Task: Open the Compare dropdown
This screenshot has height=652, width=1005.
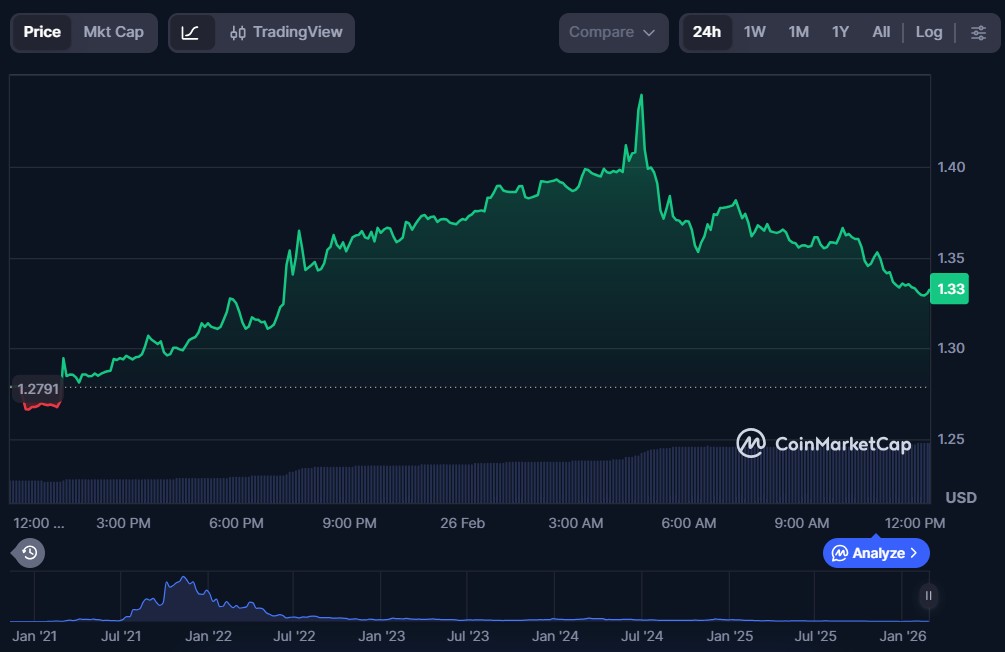Action: pos(613,32)
